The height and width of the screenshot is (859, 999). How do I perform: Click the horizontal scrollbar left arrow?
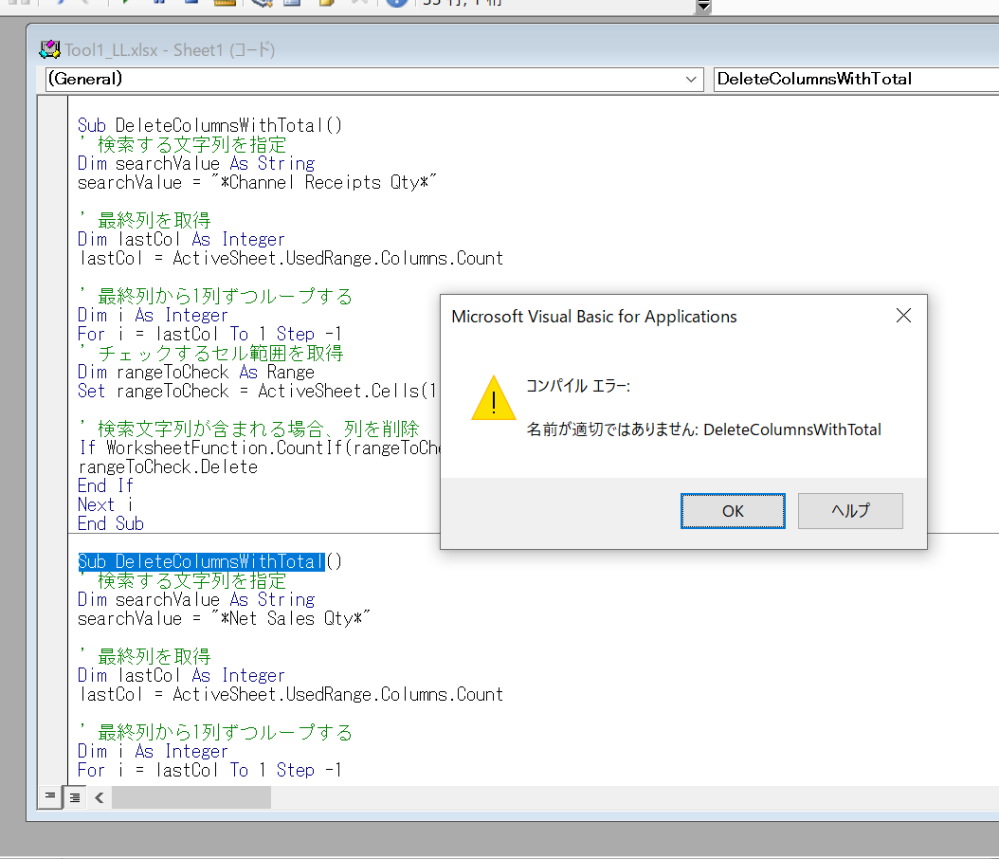click(99, 797)
